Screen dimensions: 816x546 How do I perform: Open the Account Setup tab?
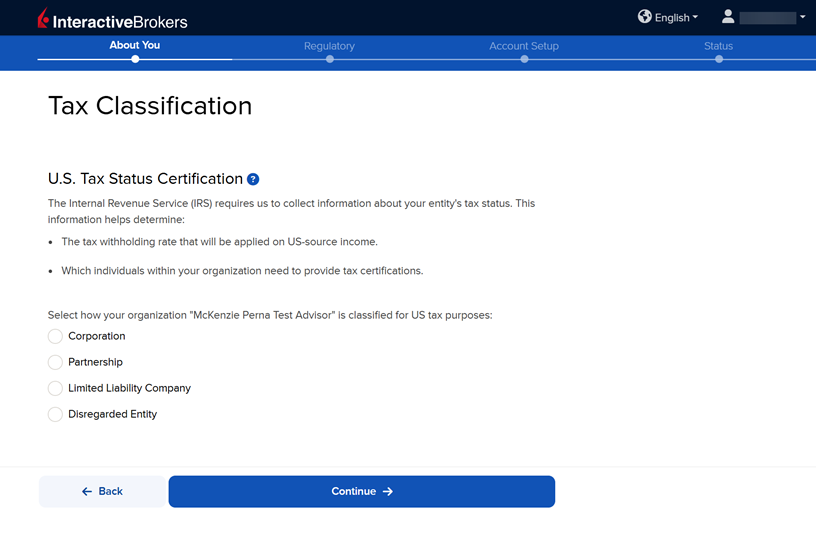pos(524,46)
